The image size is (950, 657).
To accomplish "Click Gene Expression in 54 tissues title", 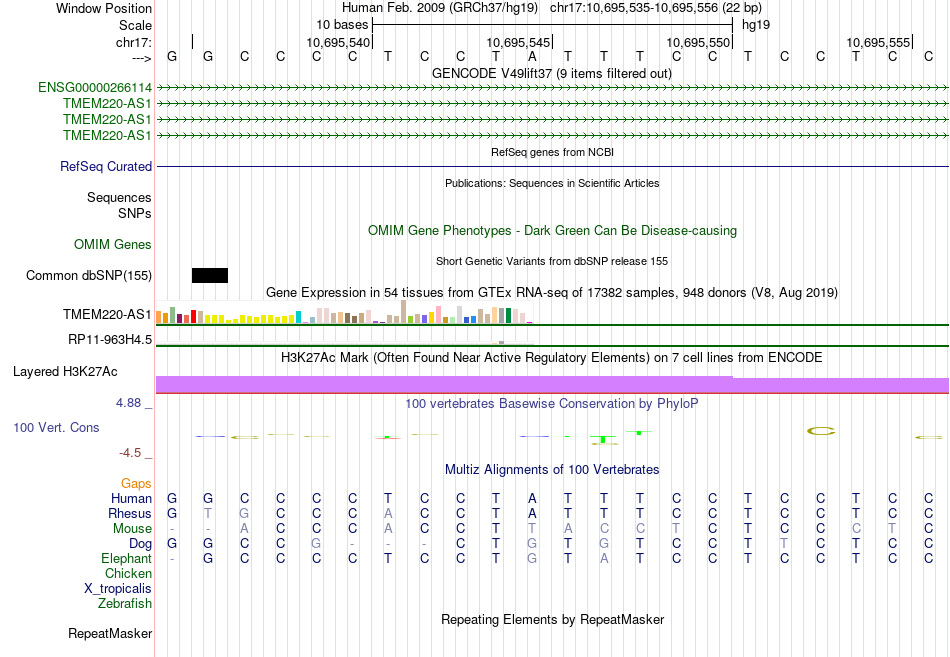I will click(x=552, y=293).
